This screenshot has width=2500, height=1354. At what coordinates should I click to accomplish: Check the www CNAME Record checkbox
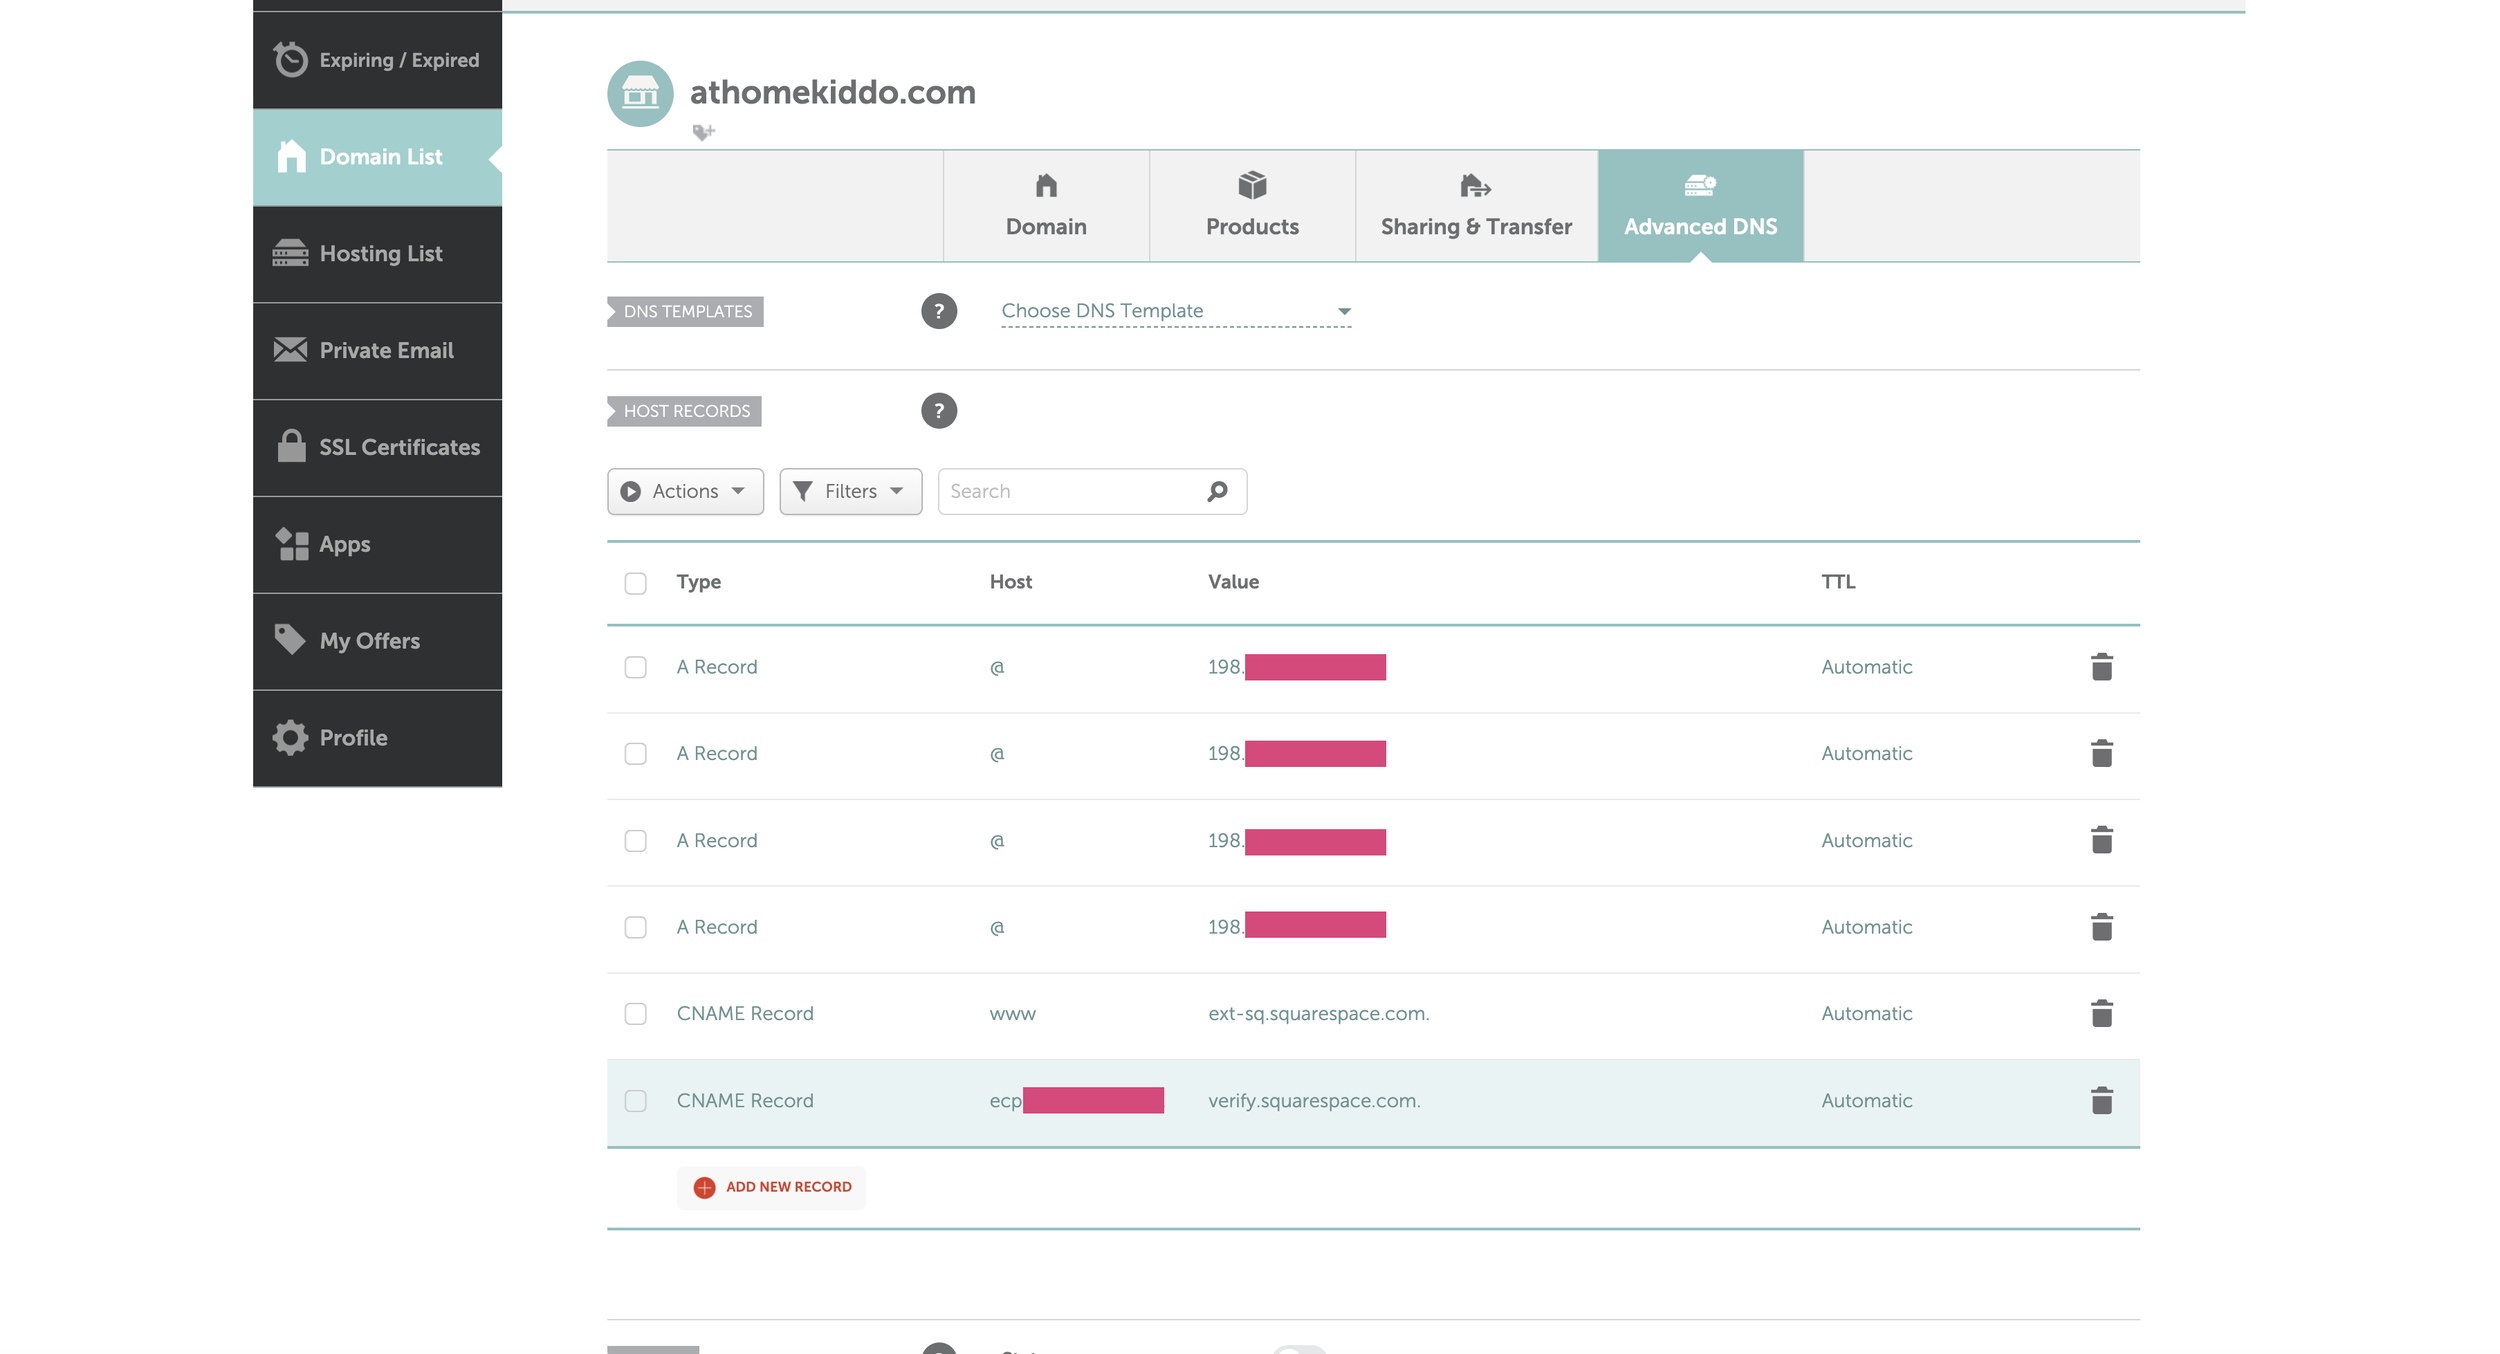coord(635,1014)
